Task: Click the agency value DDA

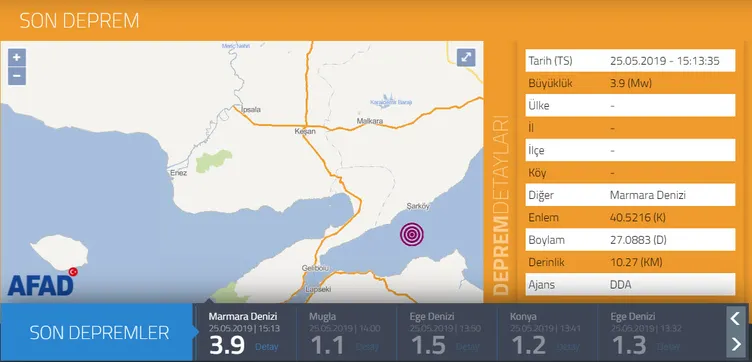Action: [621, 285]
